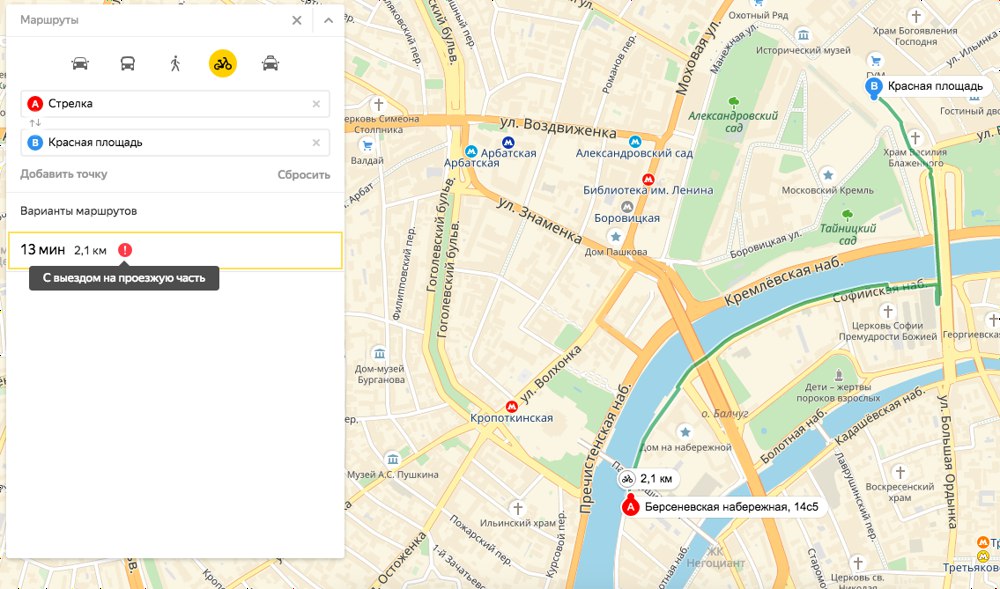Click Тайницкий сад park tree icon
Screen dimensions: 1000x589
pyautogui.click(x=848, y=214)
